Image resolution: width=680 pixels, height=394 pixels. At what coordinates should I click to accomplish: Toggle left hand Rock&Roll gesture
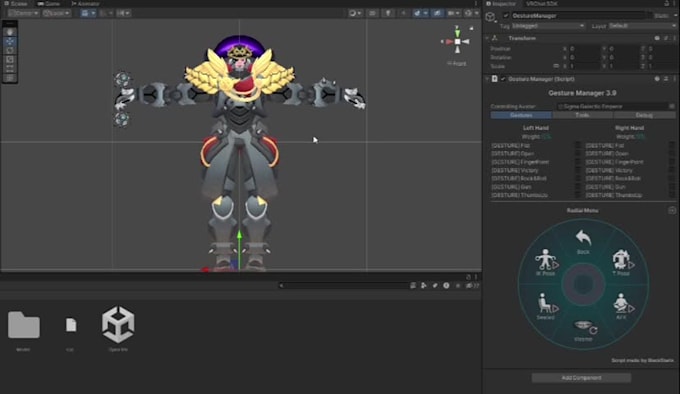578,178
